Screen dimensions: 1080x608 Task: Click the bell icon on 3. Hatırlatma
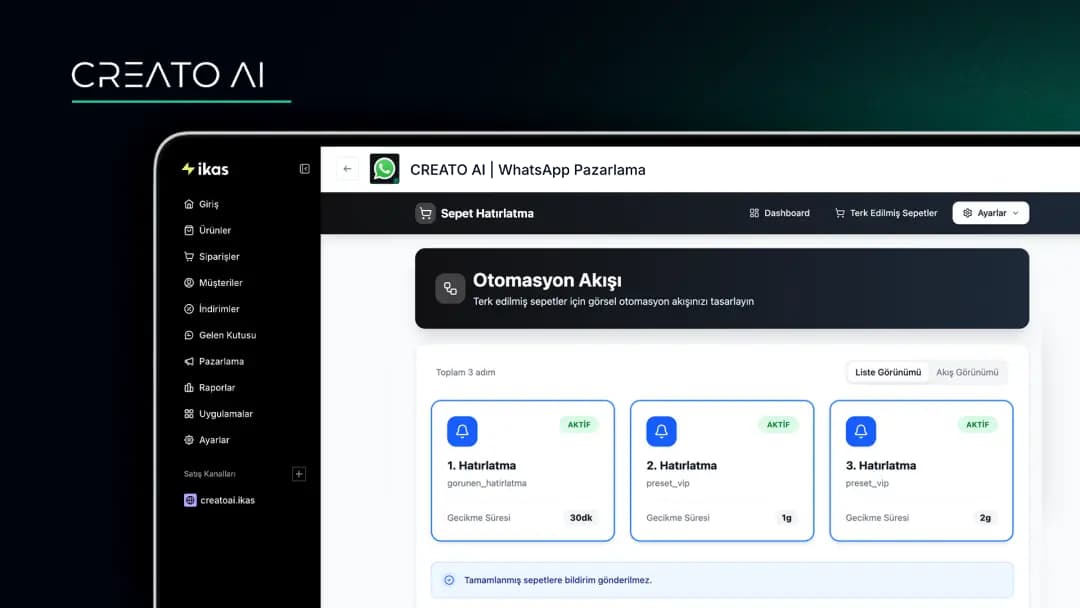pos(861,431)
